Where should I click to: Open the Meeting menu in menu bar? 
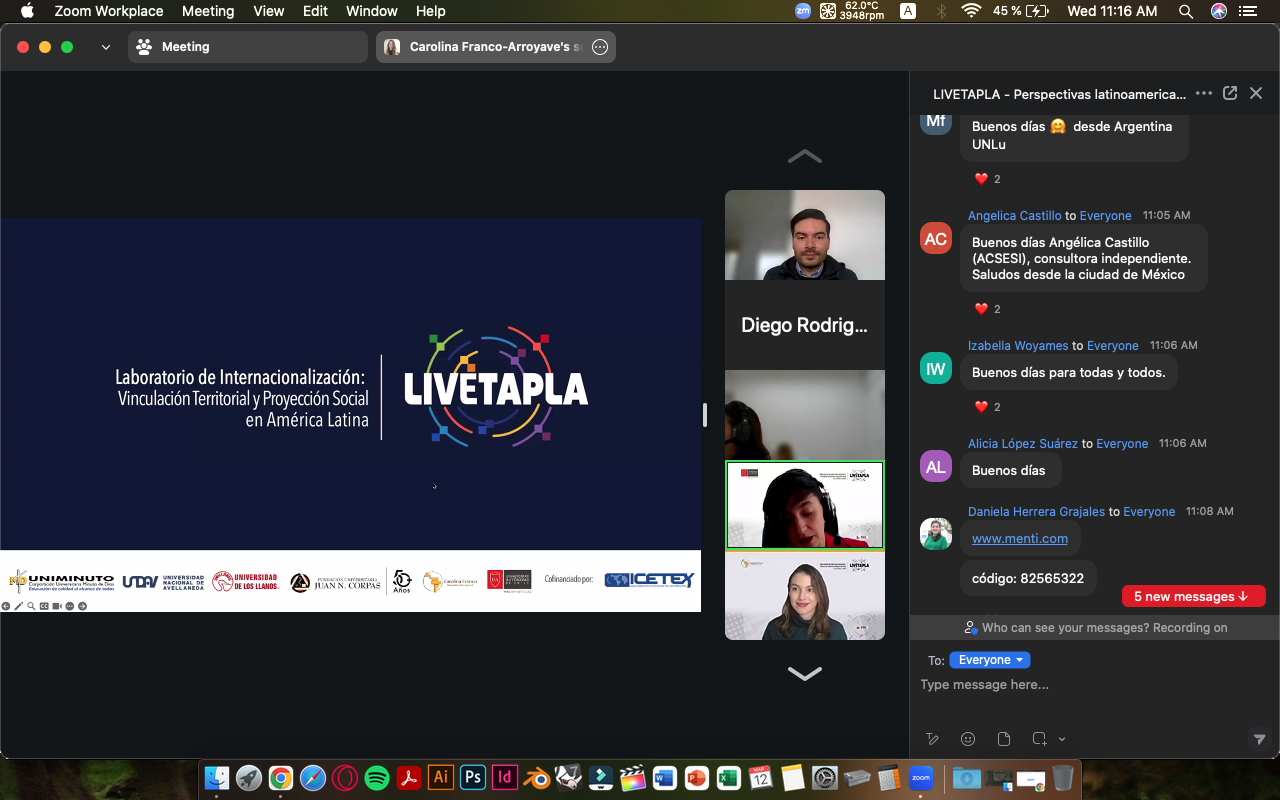pos(208,11)
